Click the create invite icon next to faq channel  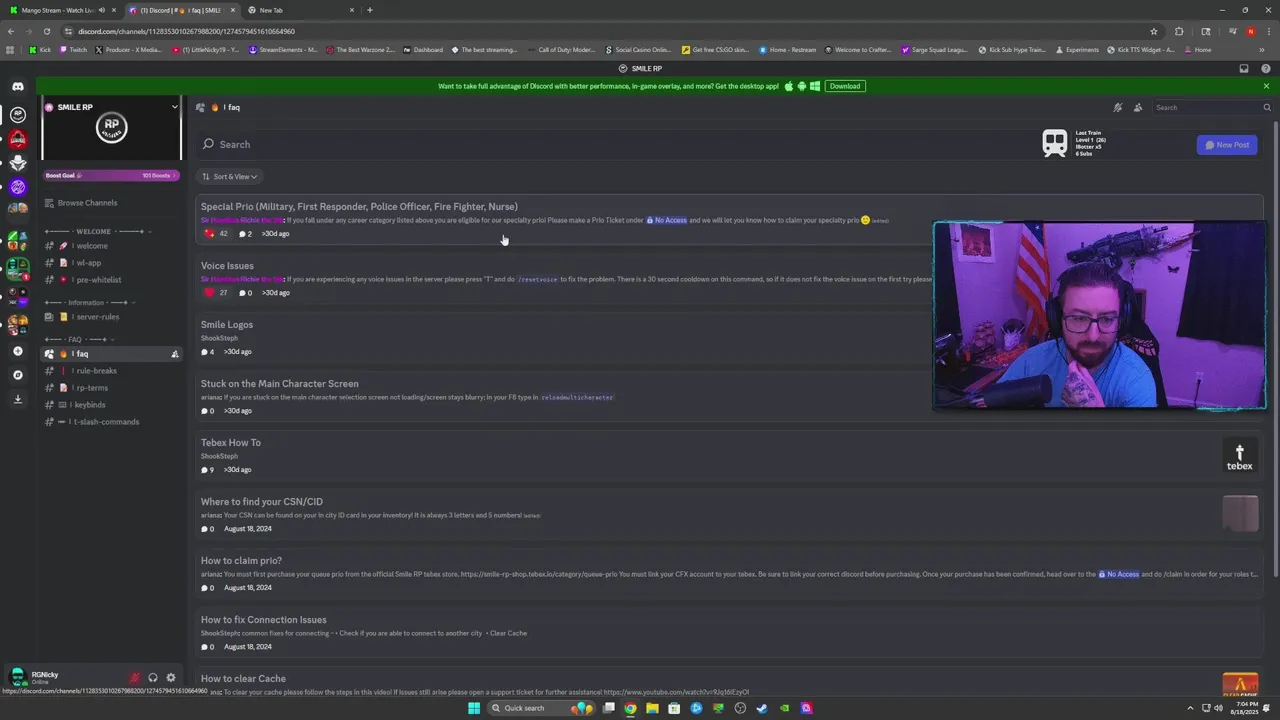point(175,354)
